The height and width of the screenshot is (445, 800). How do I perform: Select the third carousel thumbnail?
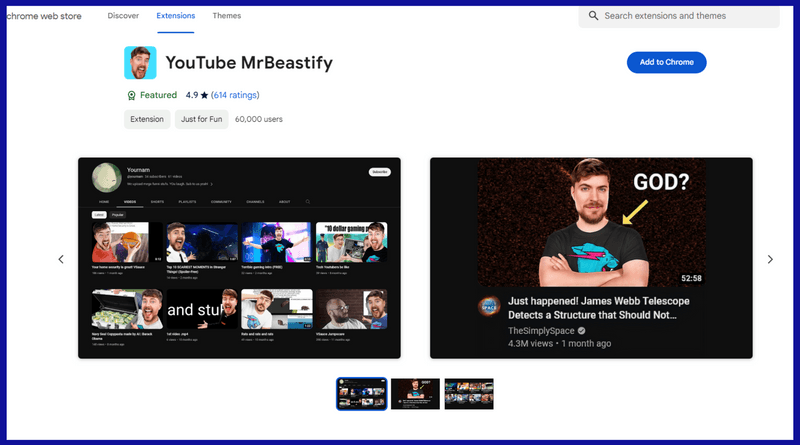(469, 393)
